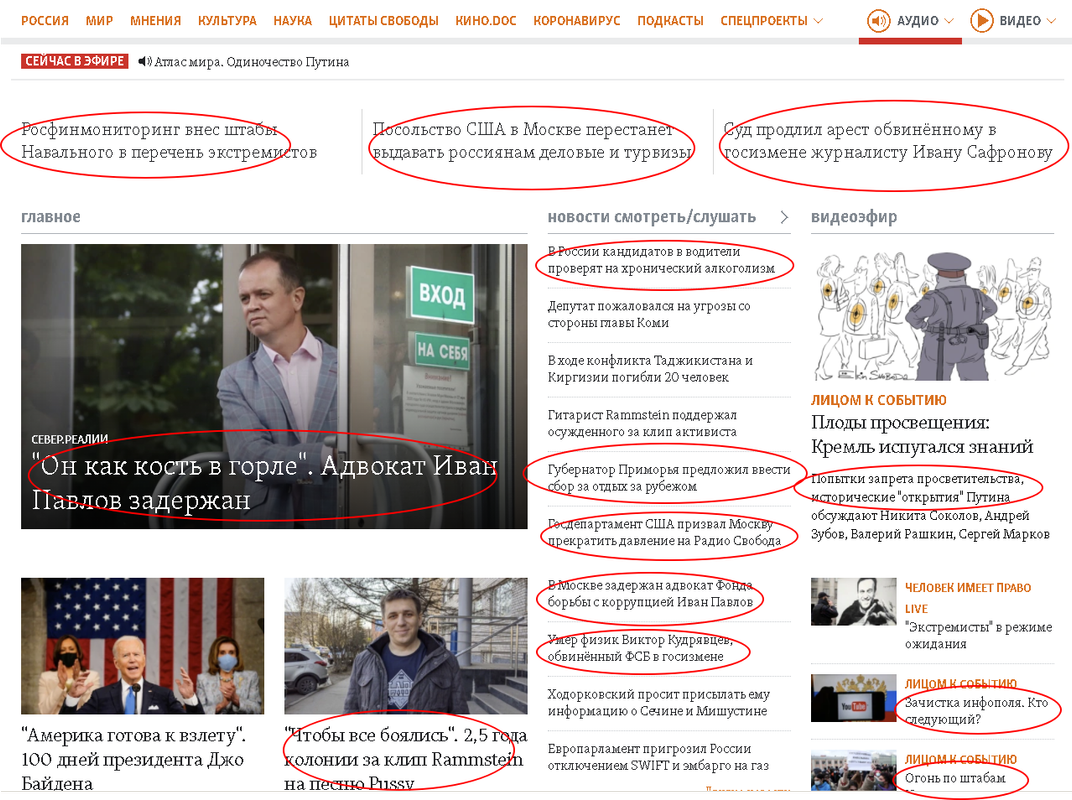1072x800 pixels.
Task: Open description mentioning Никита Соколов, Андрей Зубов
Action: tap(930, 506)
